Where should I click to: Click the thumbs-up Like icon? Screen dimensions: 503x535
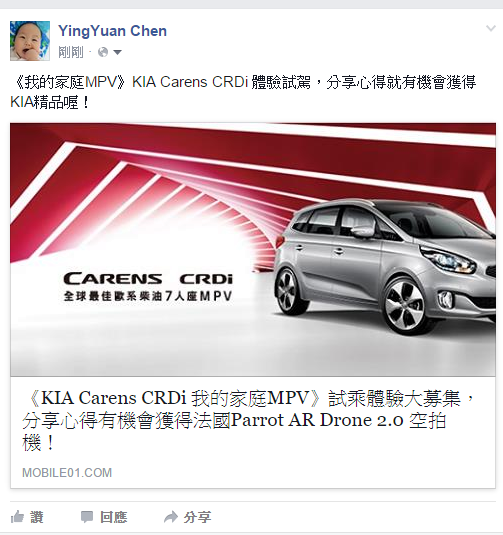click(17, 517)
